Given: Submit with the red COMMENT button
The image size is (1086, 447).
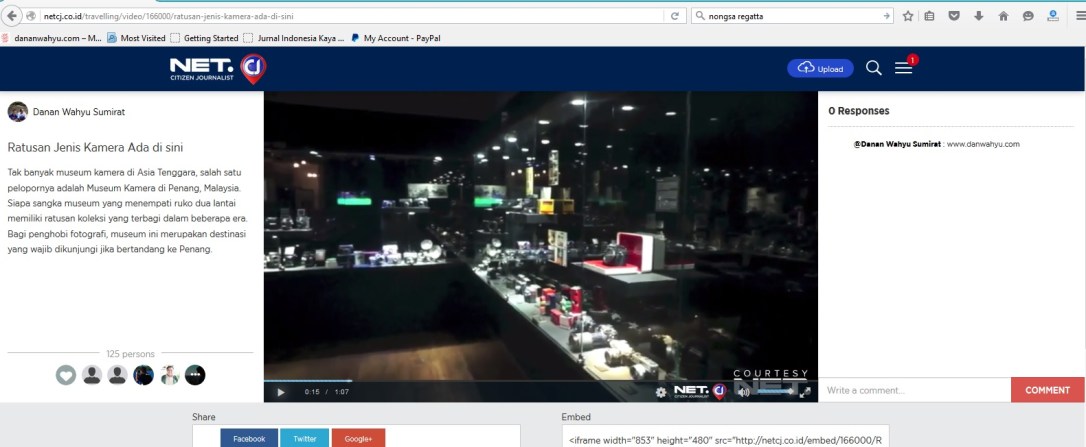Looking at the screenshot, I should [1047, 390].
